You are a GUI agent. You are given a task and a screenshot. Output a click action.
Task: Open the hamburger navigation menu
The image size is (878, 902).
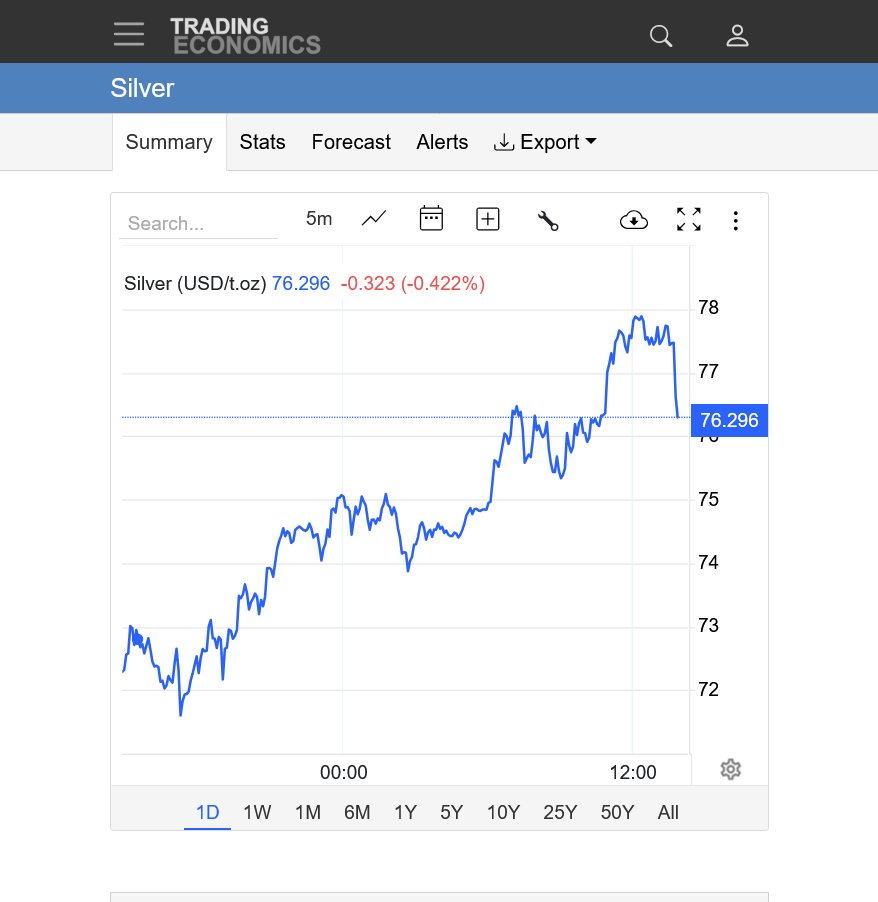[129, 34]
